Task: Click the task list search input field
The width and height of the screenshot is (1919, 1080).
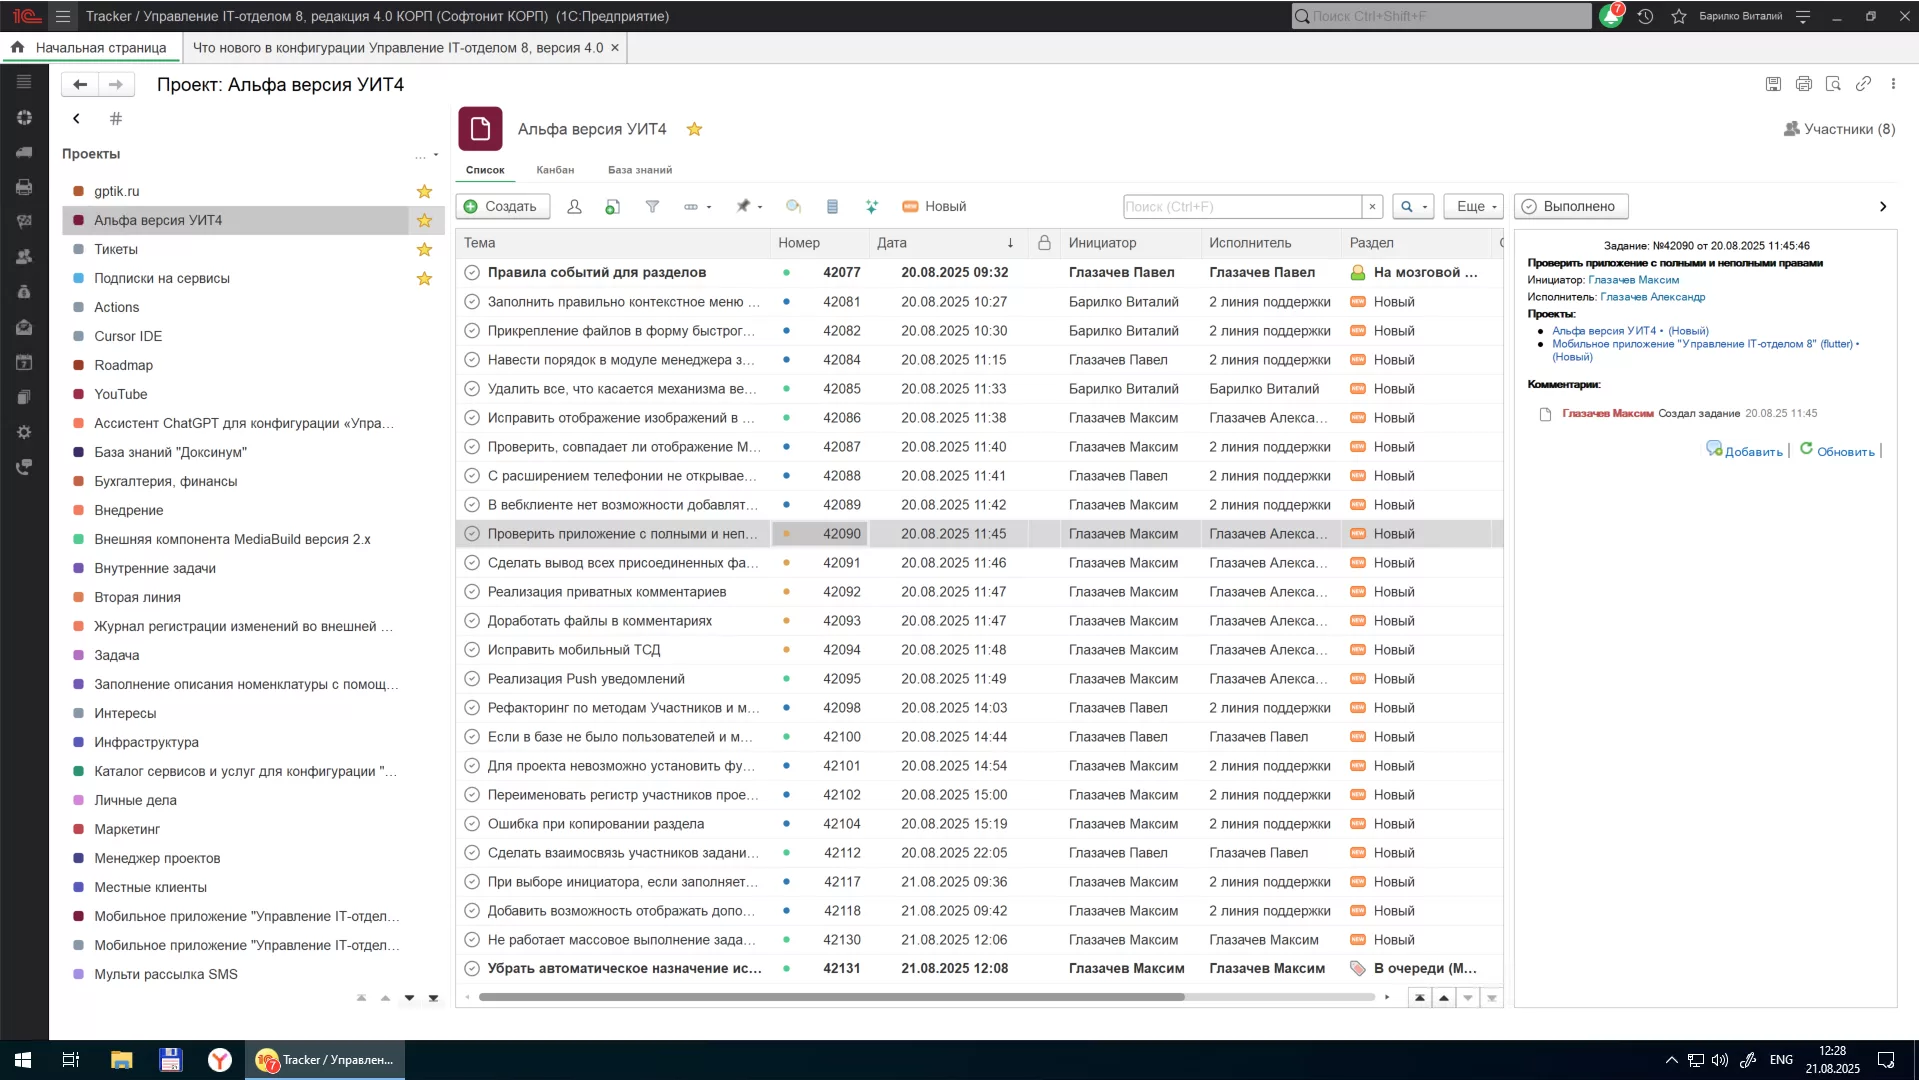Action: [1241, 206]
